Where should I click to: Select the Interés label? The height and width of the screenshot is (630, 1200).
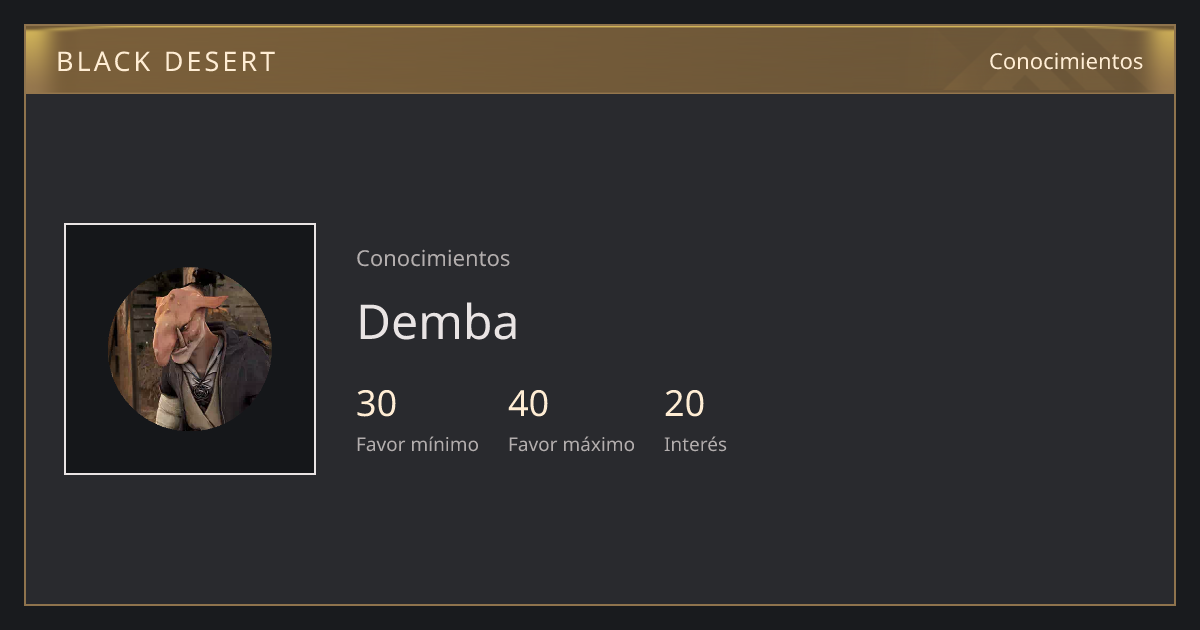point(695,444)
